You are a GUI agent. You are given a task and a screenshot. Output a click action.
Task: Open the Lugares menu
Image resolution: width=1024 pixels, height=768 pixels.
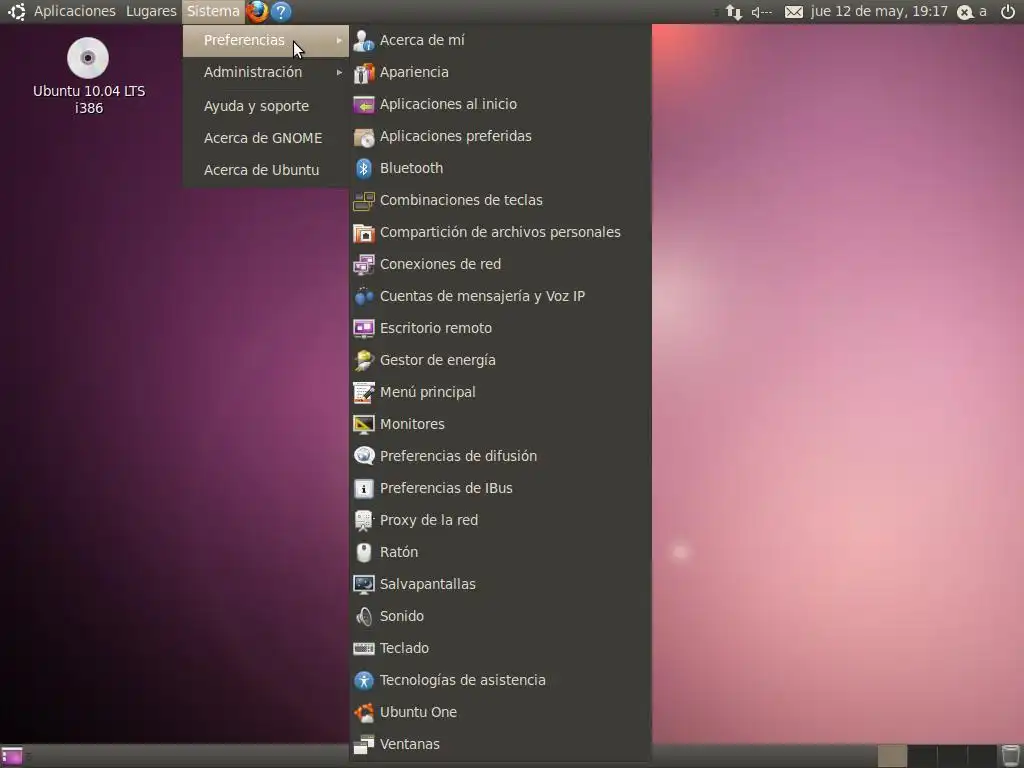tap(151, 12)
